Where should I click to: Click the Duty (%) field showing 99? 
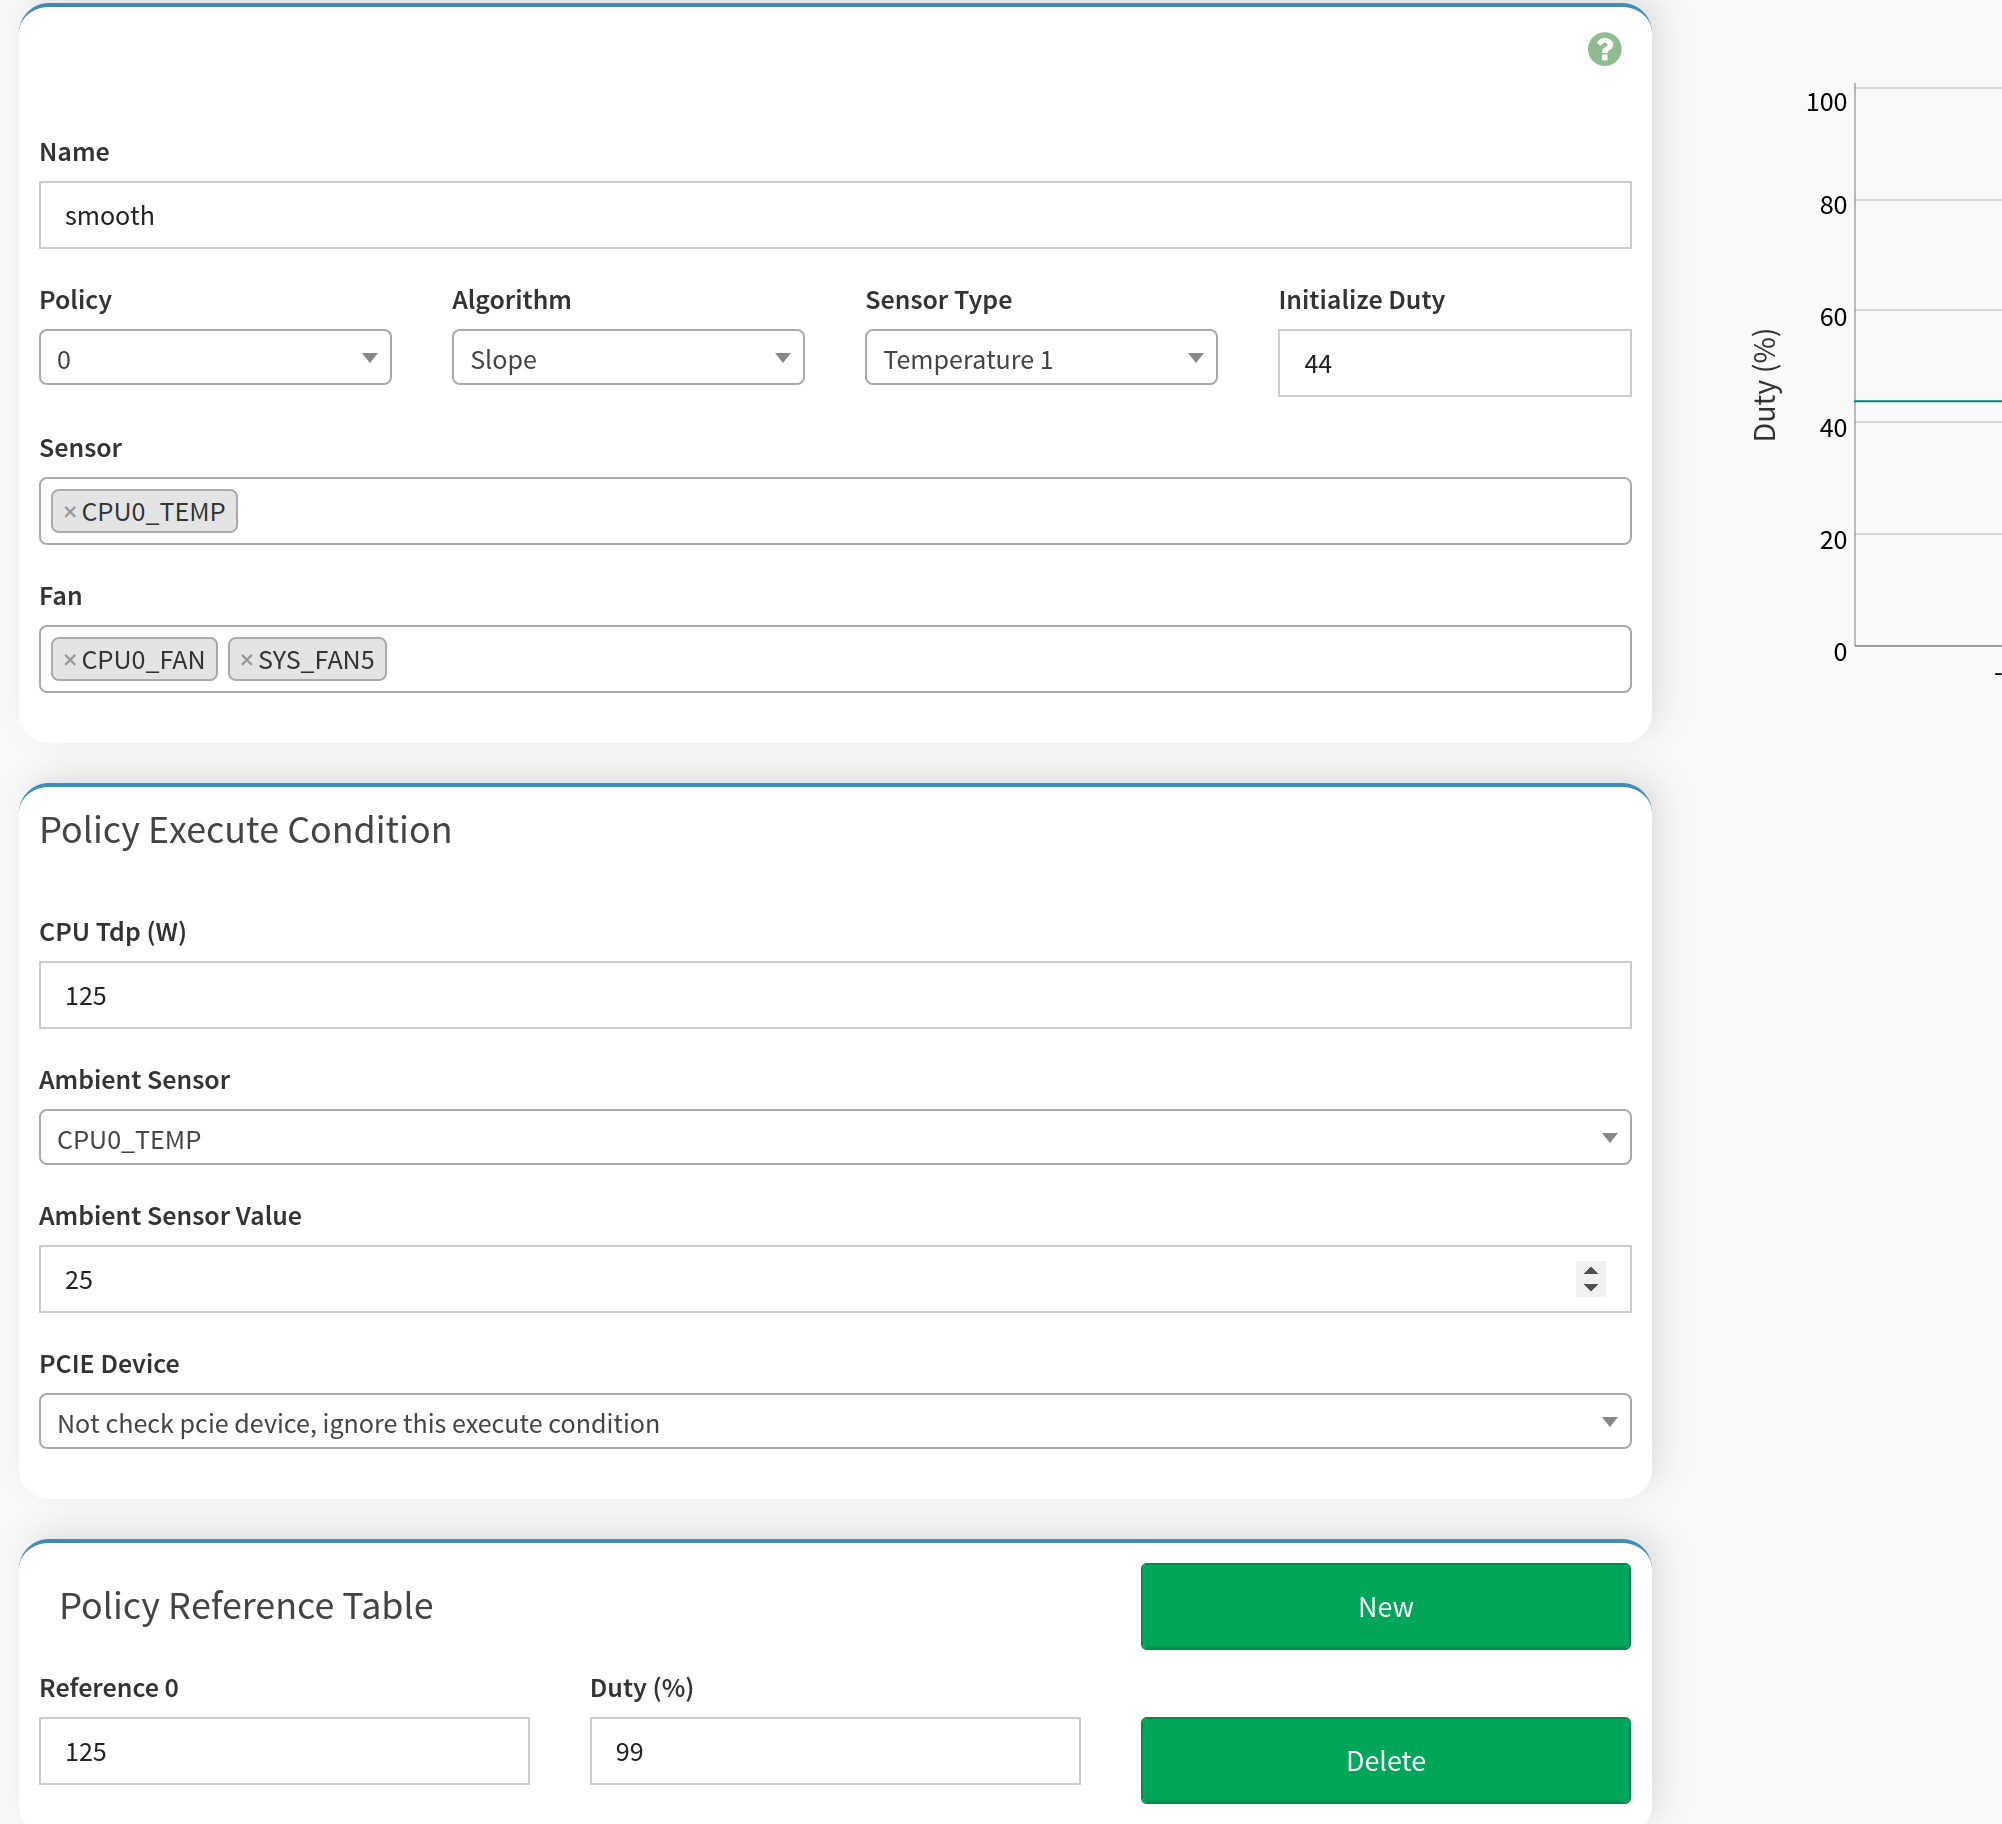point(834,1752)
